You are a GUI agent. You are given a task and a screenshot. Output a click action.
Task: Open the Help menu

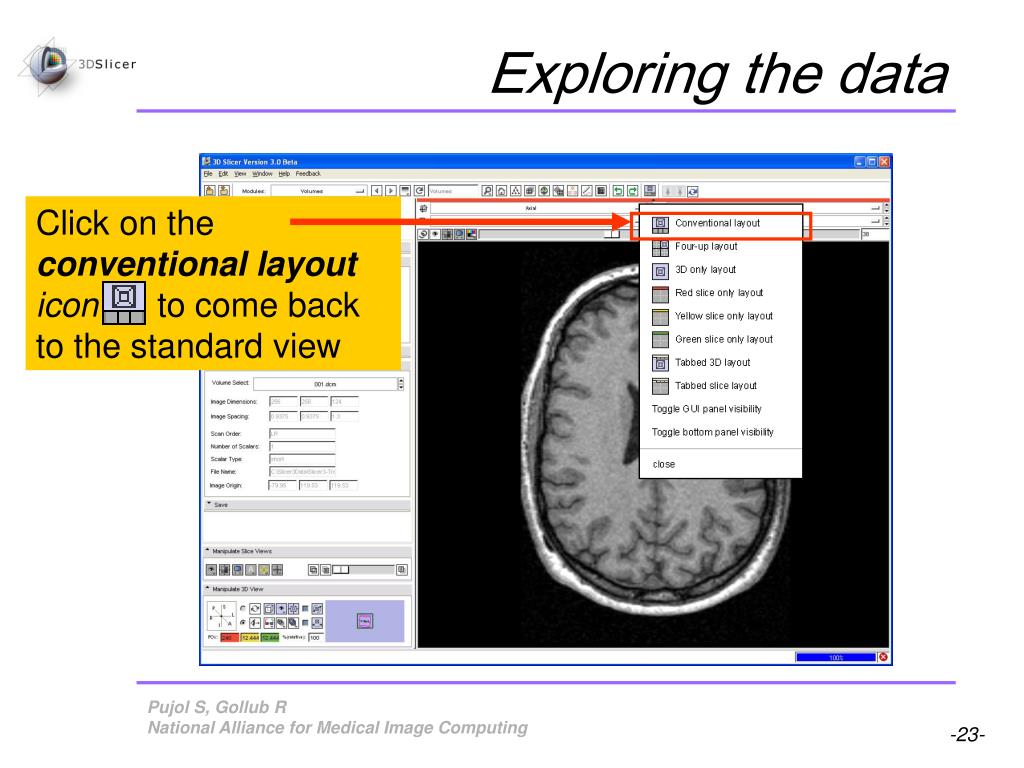tap(284, 174)
